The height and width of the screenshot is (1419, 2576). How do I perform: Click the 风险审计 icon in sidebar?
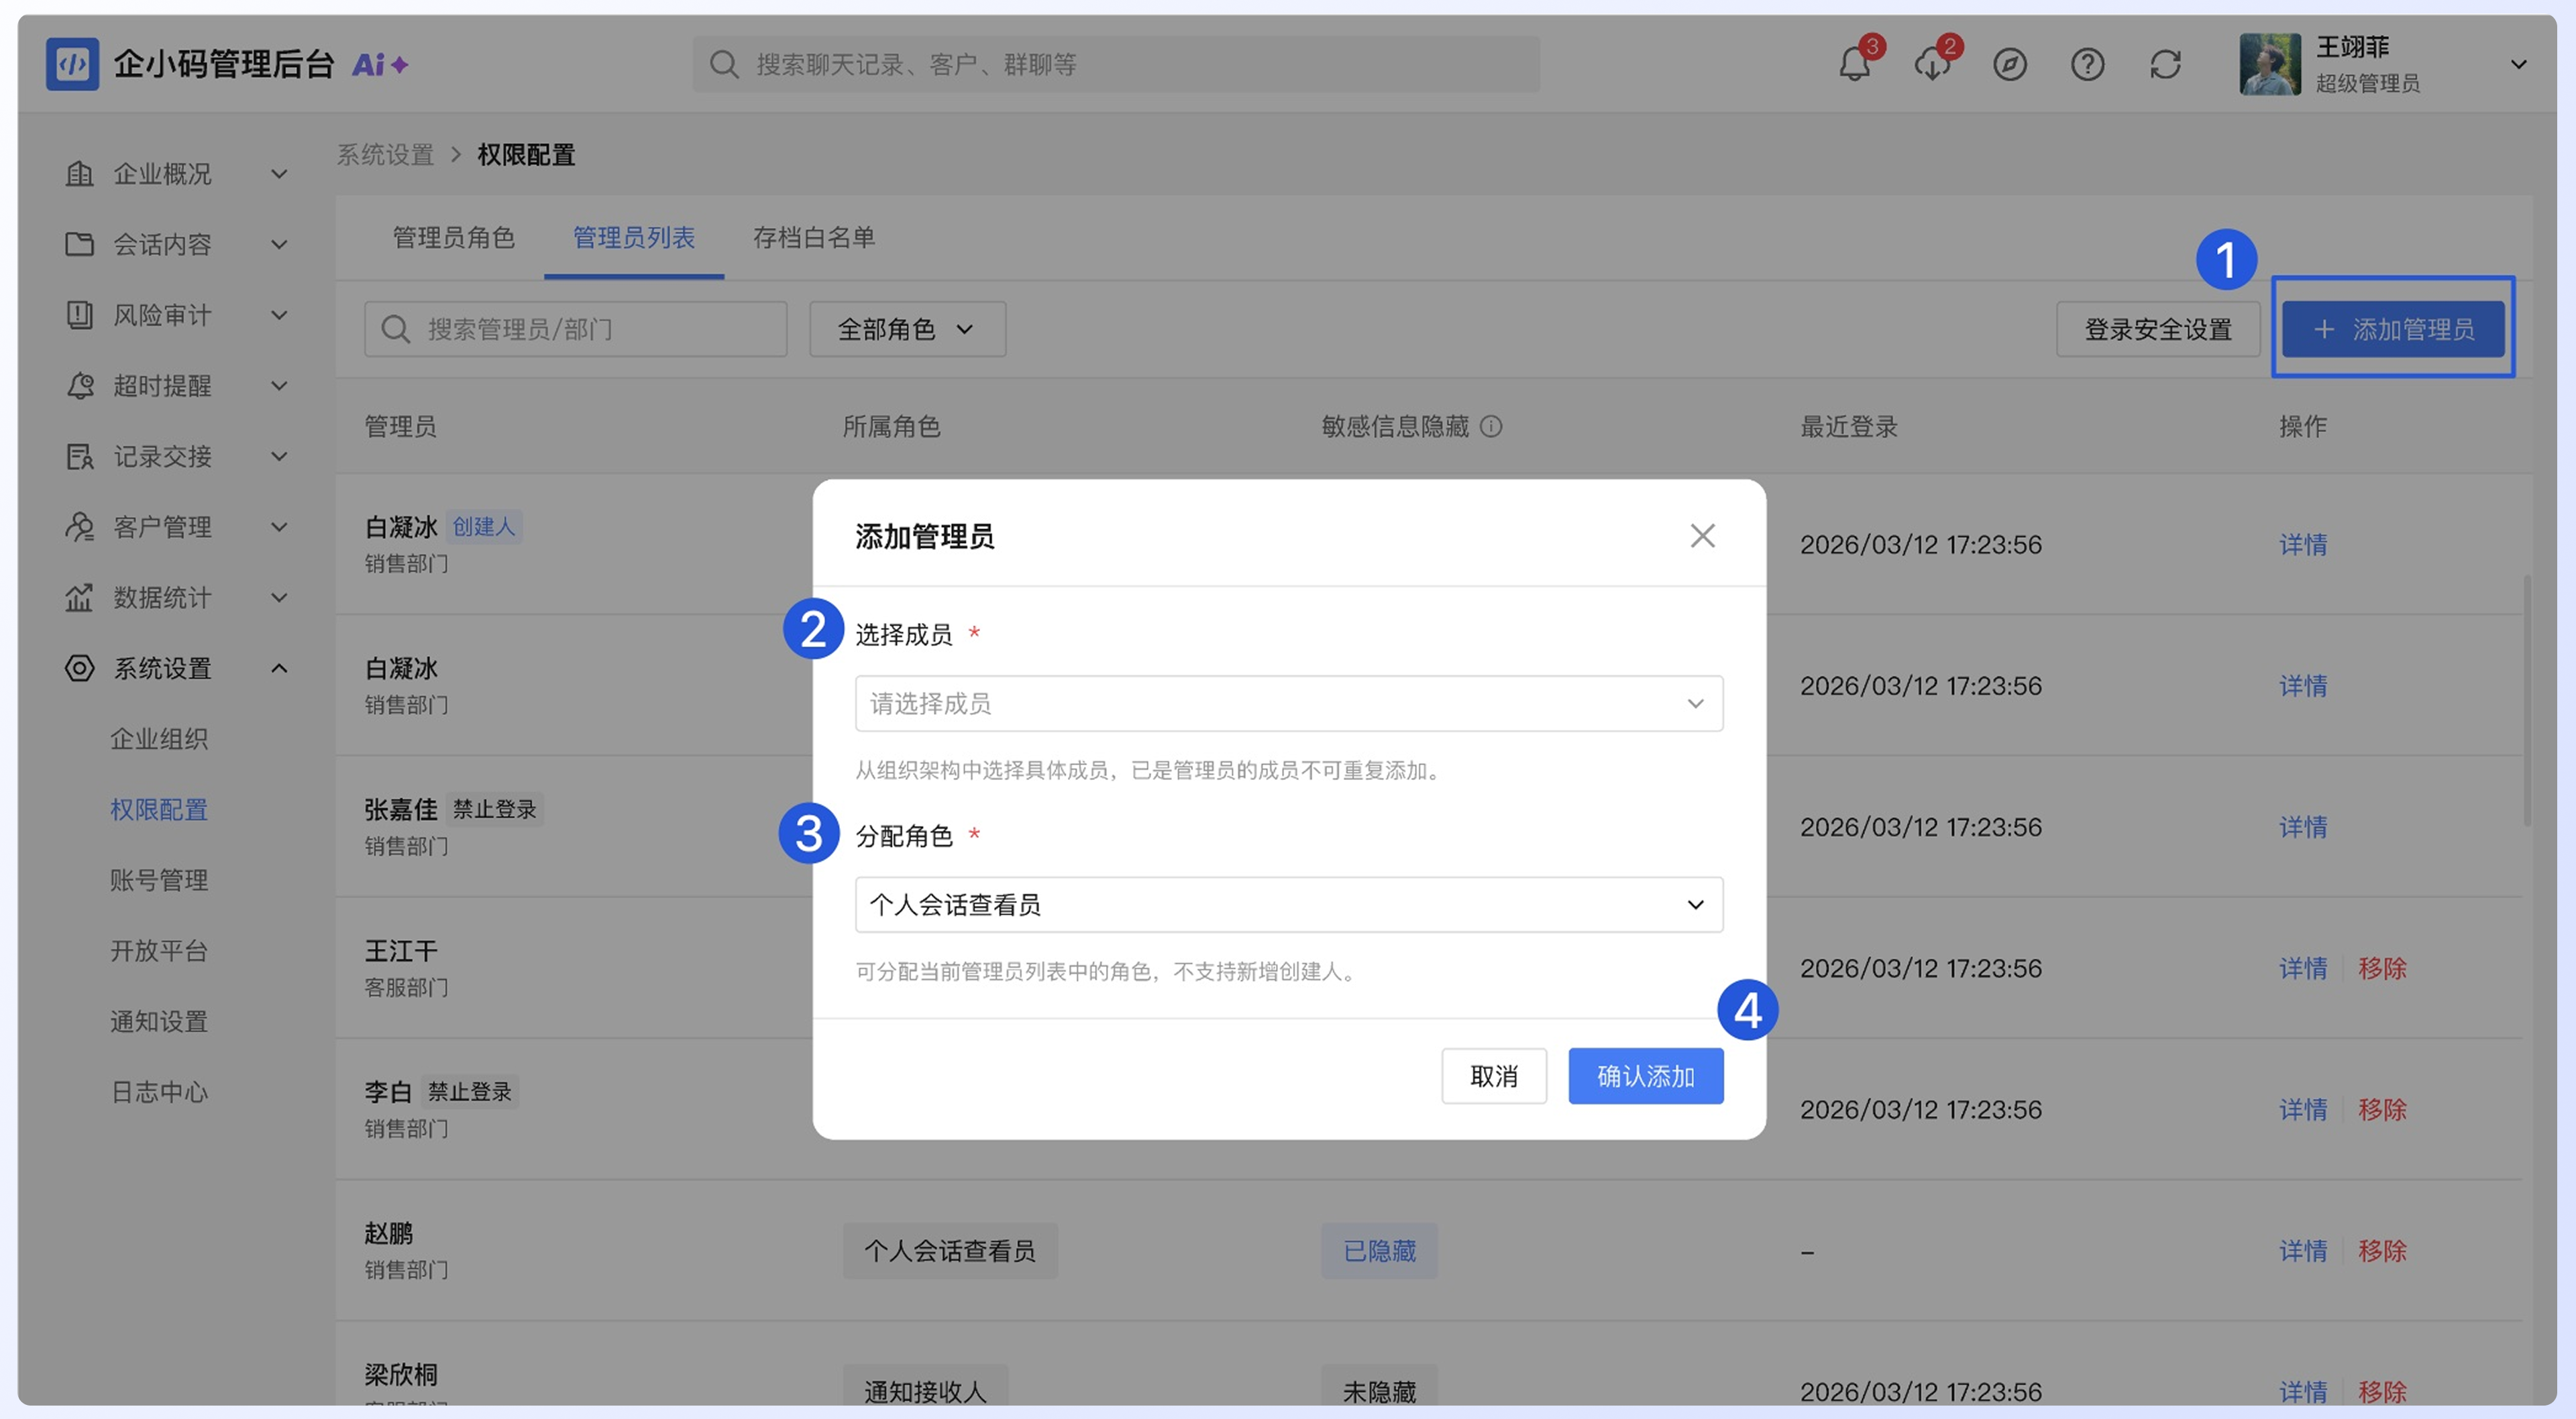click(x=79, y=315)
